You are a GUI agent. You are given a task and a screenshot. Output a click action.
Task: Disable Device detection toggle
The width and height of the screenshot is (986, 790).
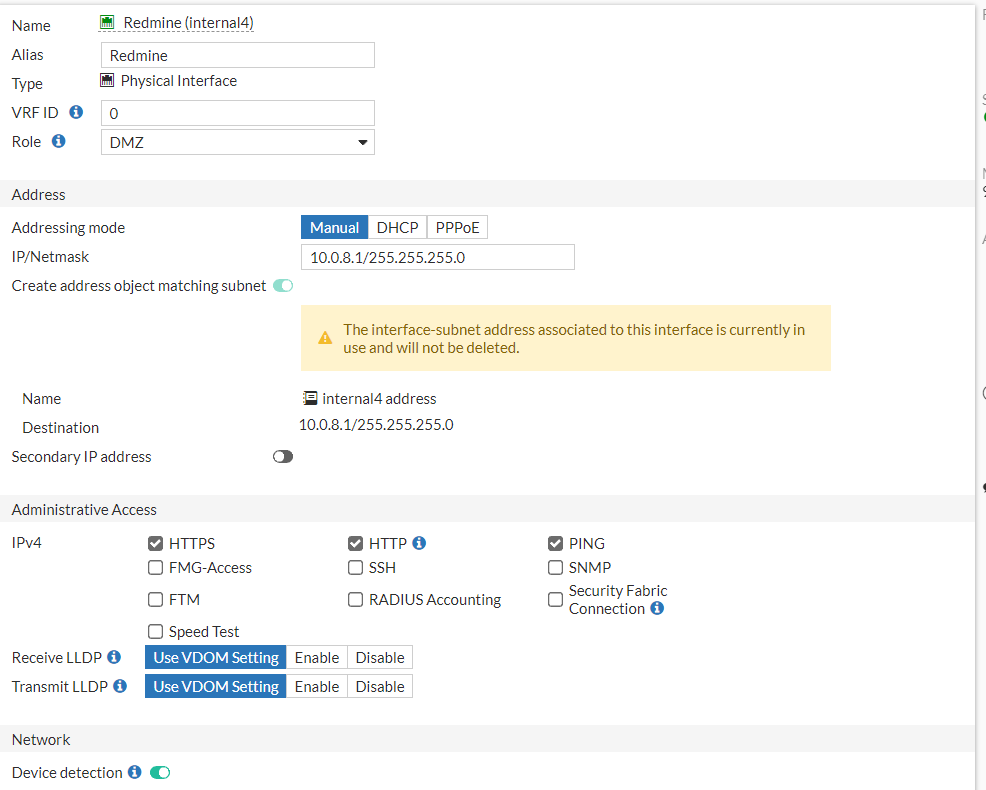click(160, 772)
